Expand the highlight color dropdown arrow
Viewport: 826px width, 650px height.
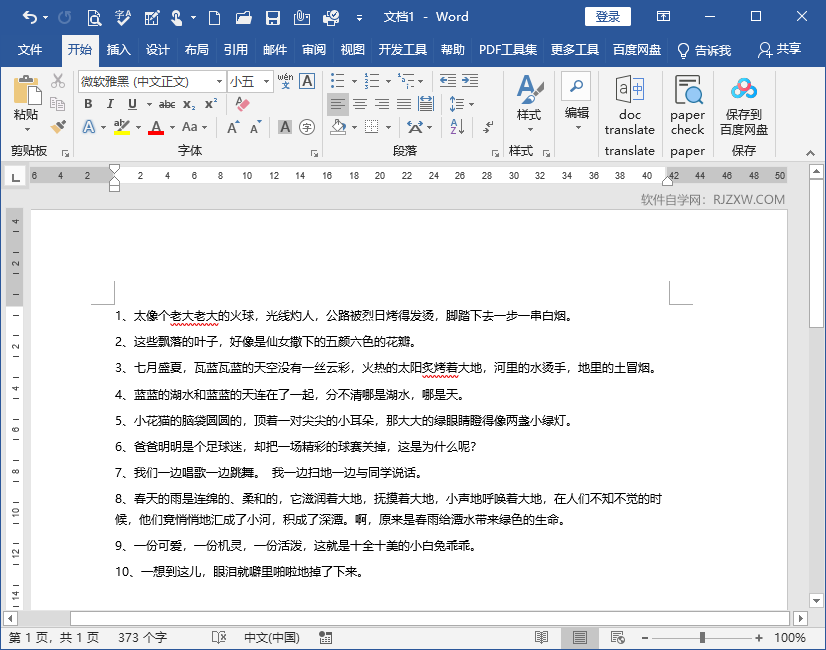[138, 126]
